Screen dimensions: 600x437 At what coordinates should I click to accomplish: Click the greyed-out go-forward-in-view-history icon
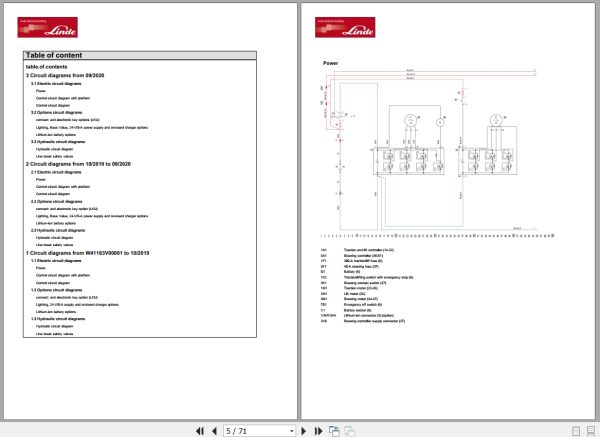click(x=349, y=431)
